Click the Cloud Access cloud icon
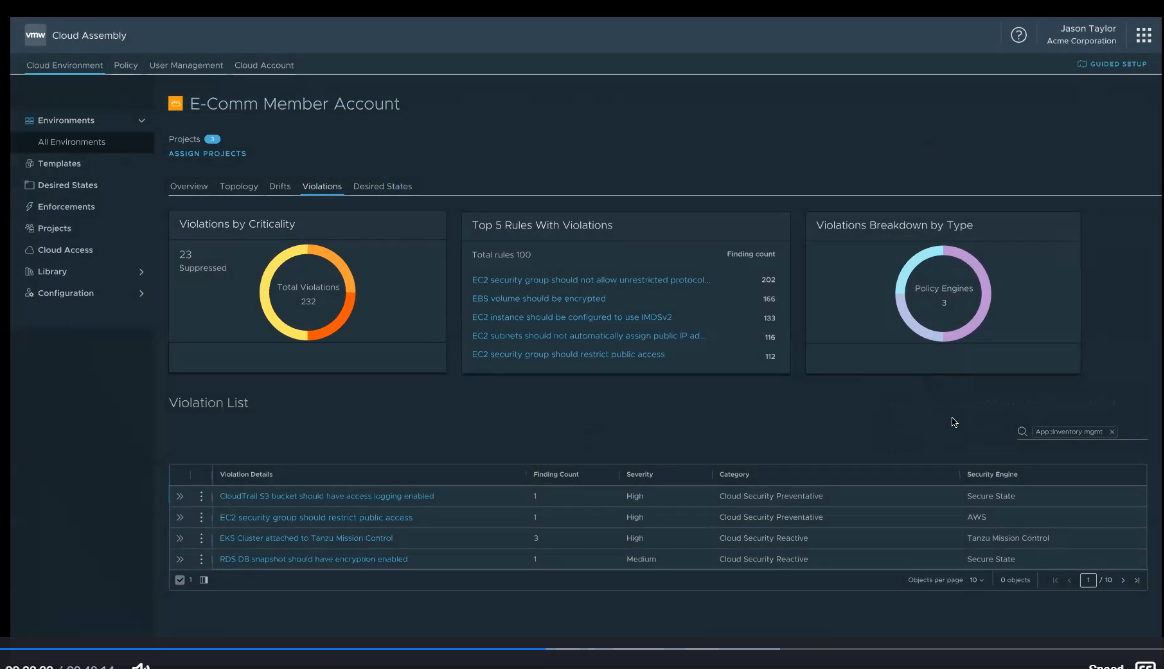 (29, 250)
